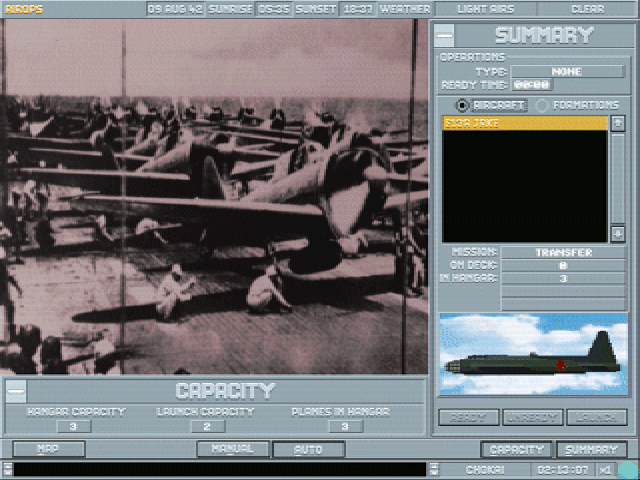The width and height of the screenshot is (640, 480).
Task: Open the Map view
Action: point(48,450)
